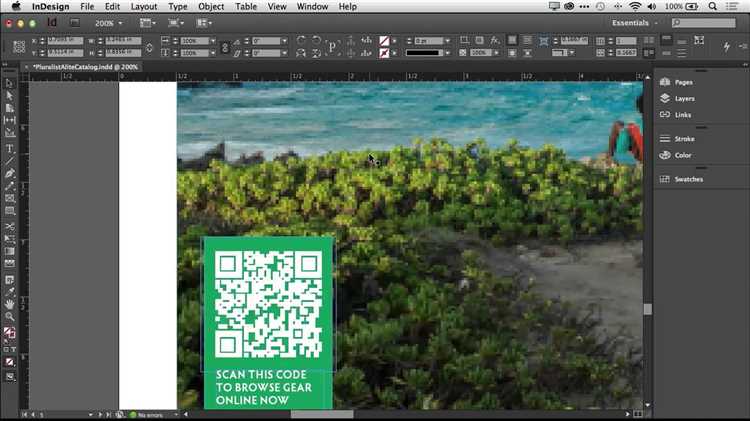Image resolution: width=750 pixels, height=421 pixels.
Task: Click the horizontal scrollbar thumb
Action: pyautogui.click(x=322, y=414)
